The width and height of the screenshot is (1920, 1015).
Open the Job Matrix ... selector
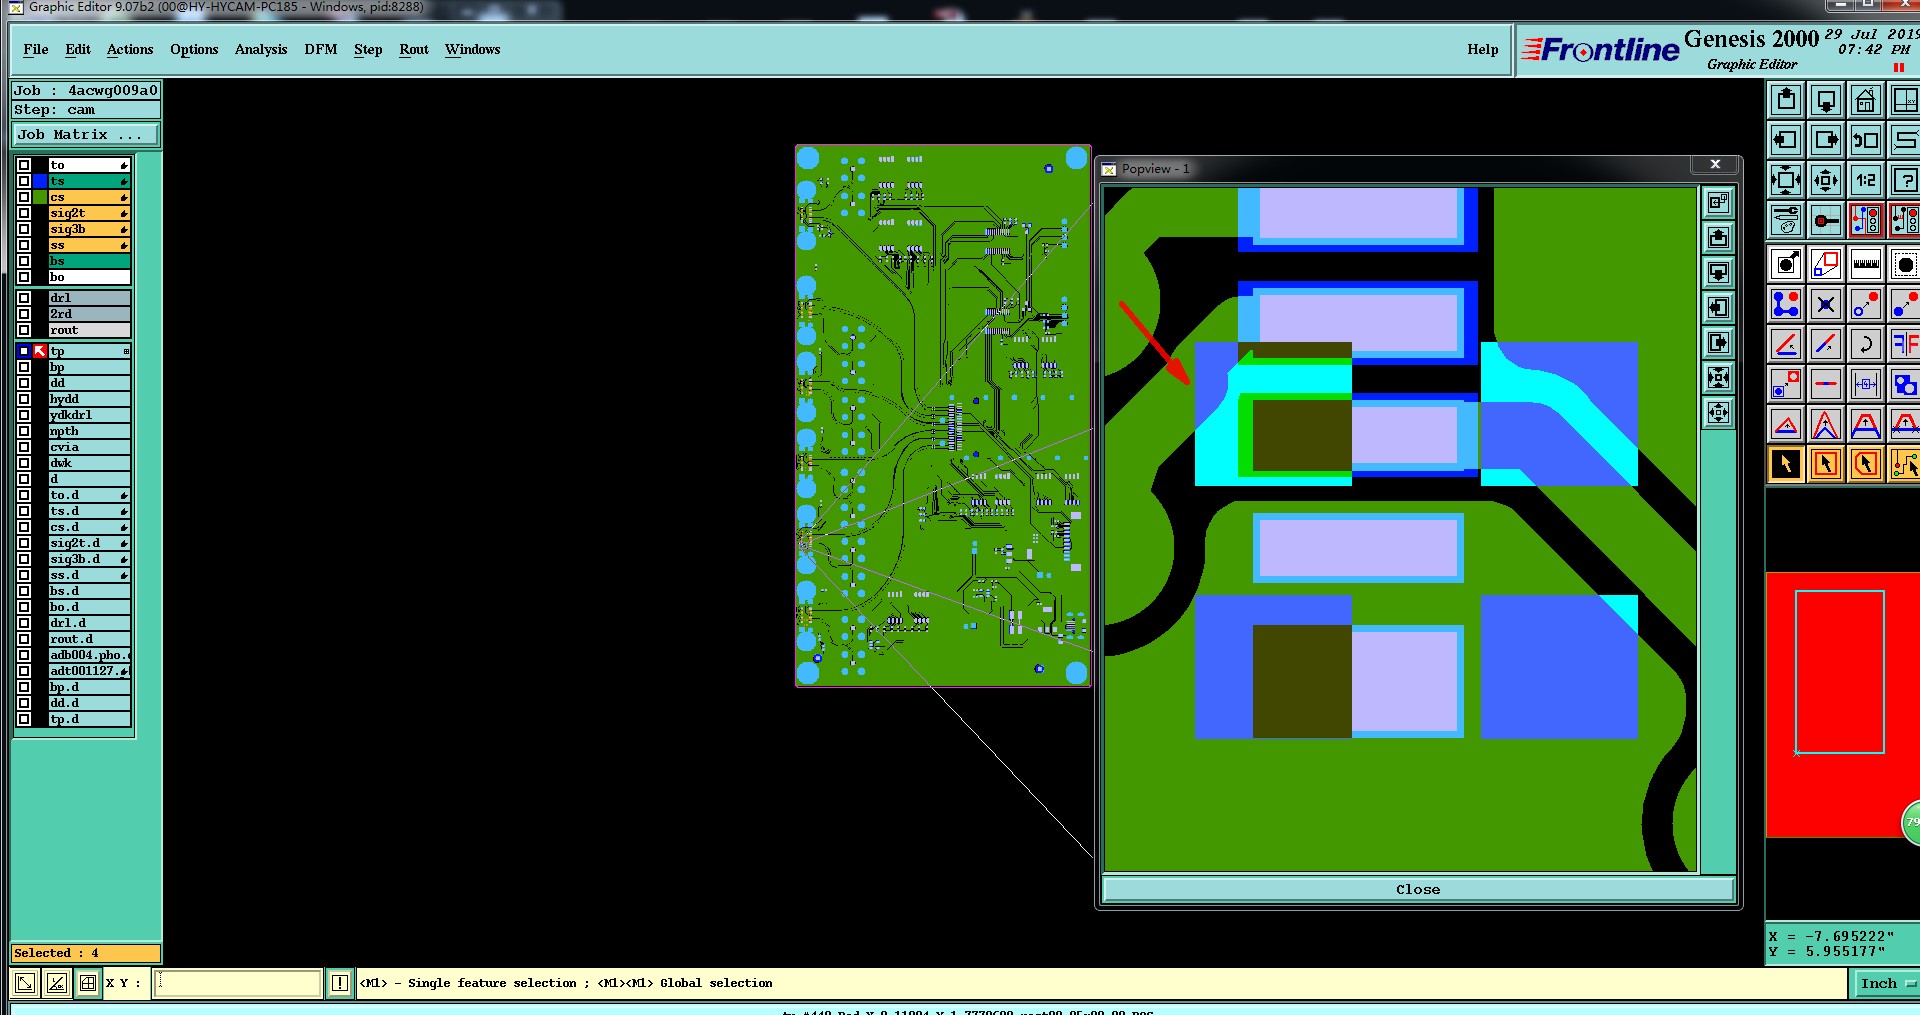(86, 134)
